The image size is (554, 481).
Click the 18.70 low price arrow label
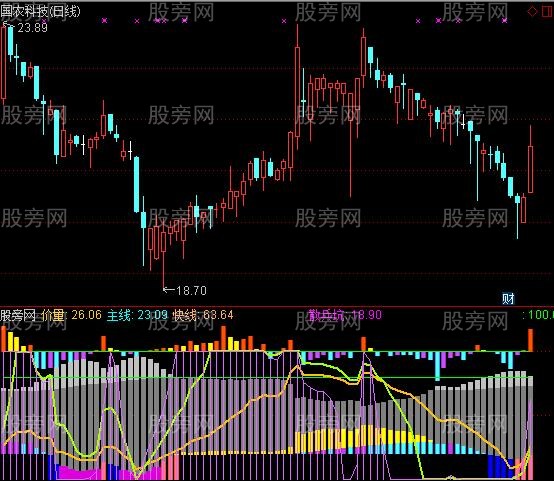(x=185, y=291)
